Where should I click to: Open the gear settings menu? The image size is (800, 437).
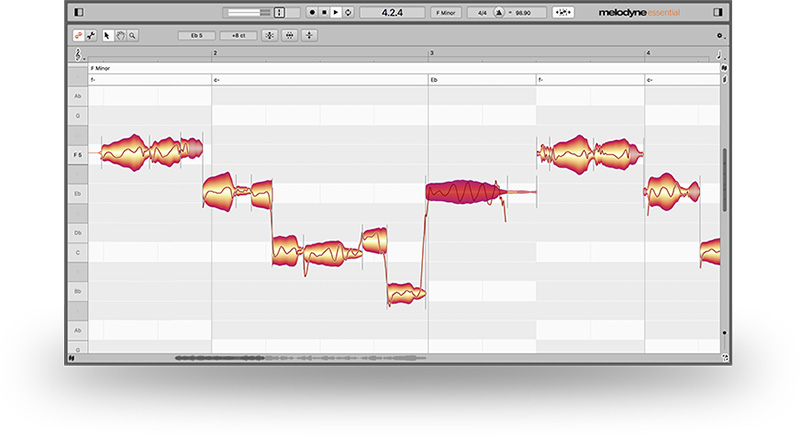click(x=720, y=36)
